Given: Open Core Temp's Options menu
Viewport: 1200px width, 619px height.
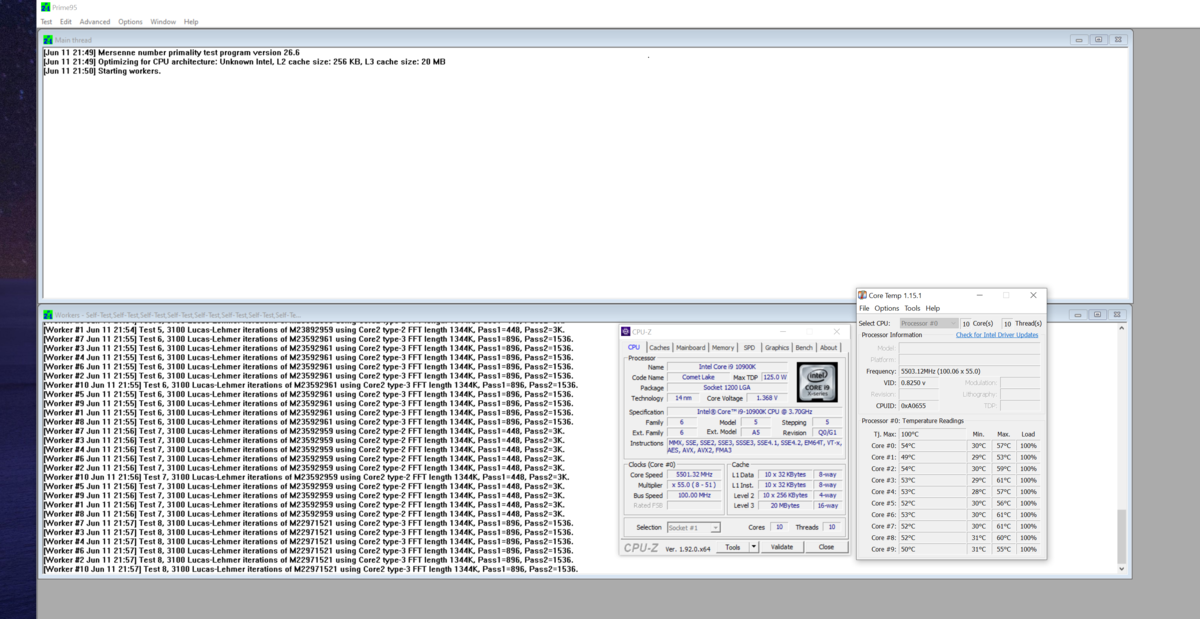Looking at the screenshot, I should point(887,308).
